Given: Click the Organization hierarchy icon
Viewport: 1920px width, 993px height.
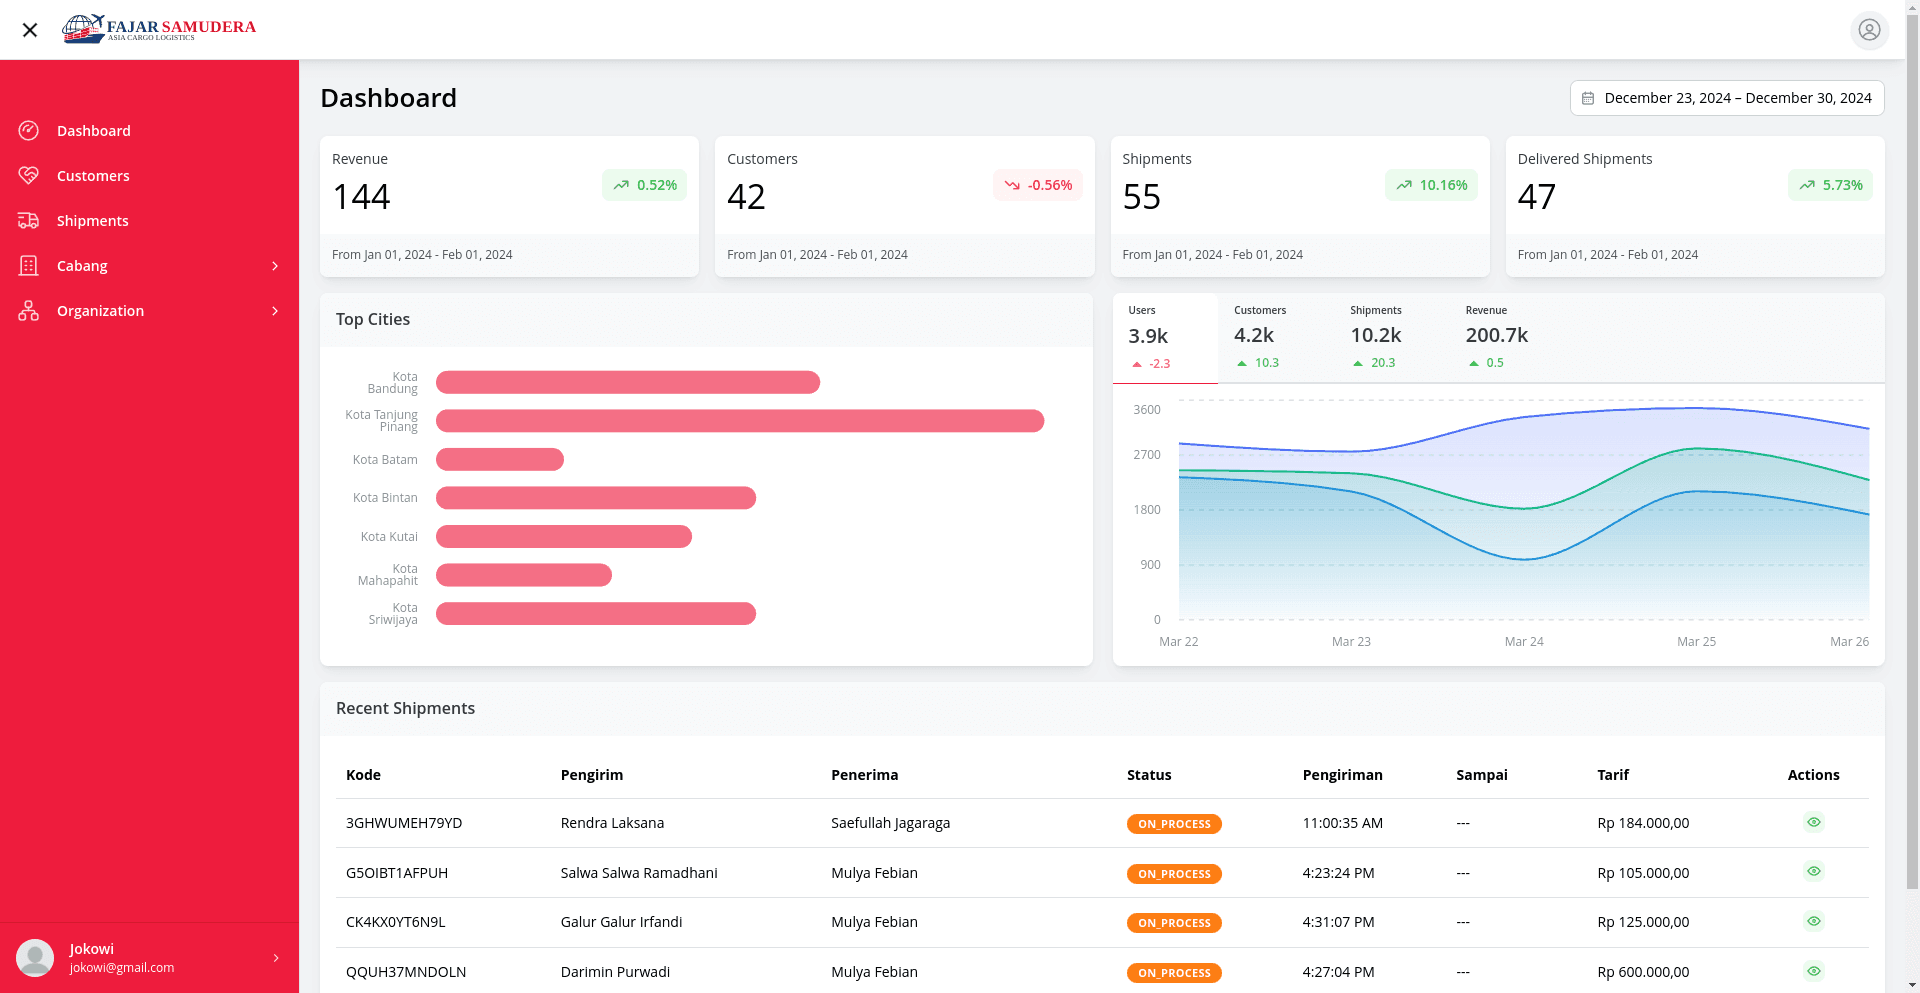Looking at the screenshot, I should pos(29,310).
